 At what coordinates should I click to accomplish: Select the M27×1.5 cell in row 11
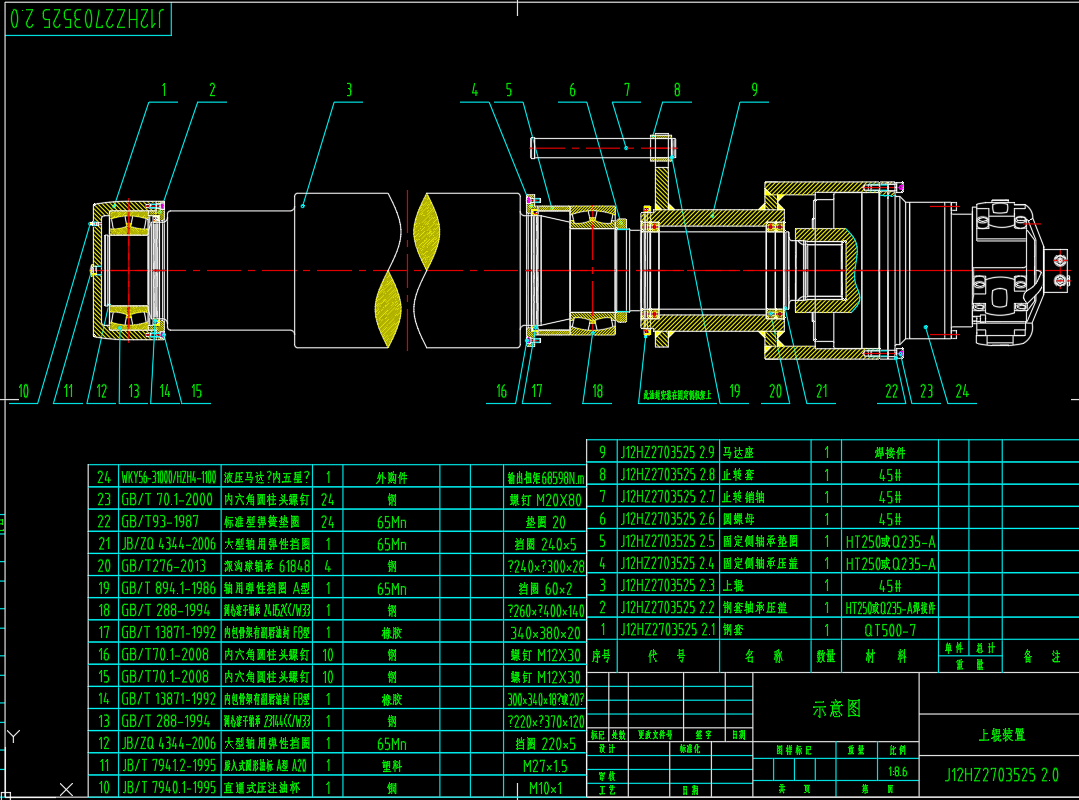coord(544,765)
